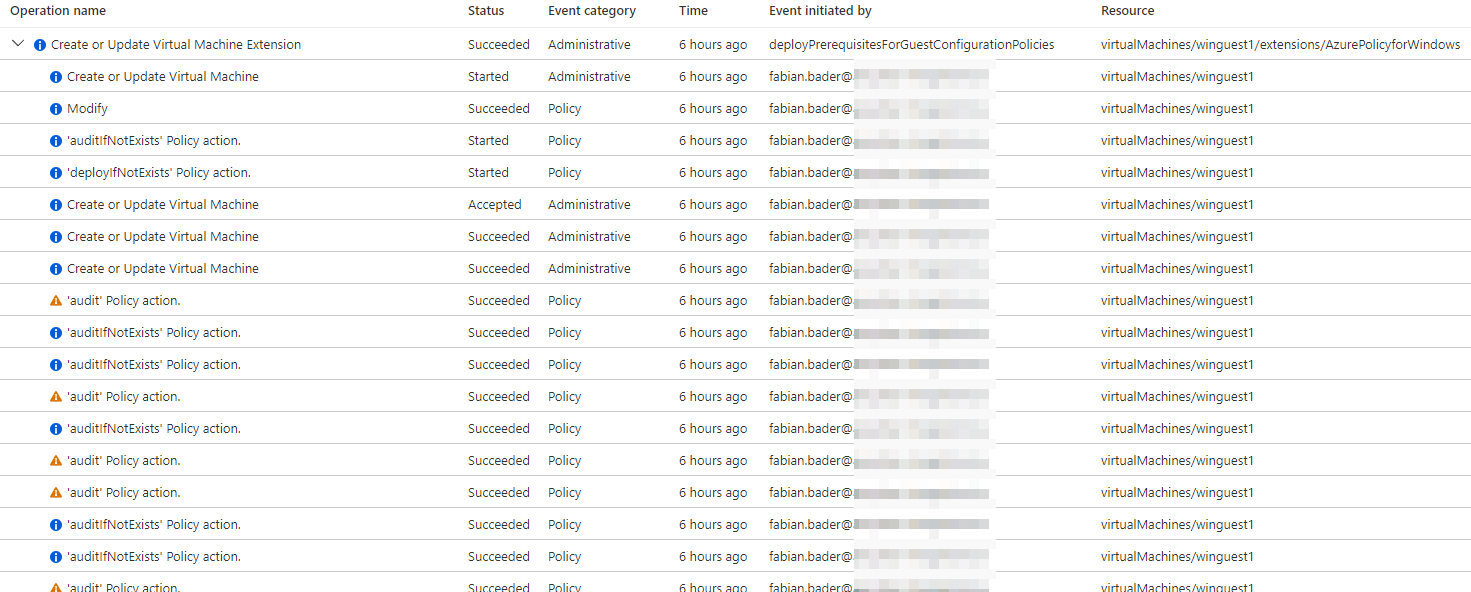Sort by the Time column header

coord(693,11)
